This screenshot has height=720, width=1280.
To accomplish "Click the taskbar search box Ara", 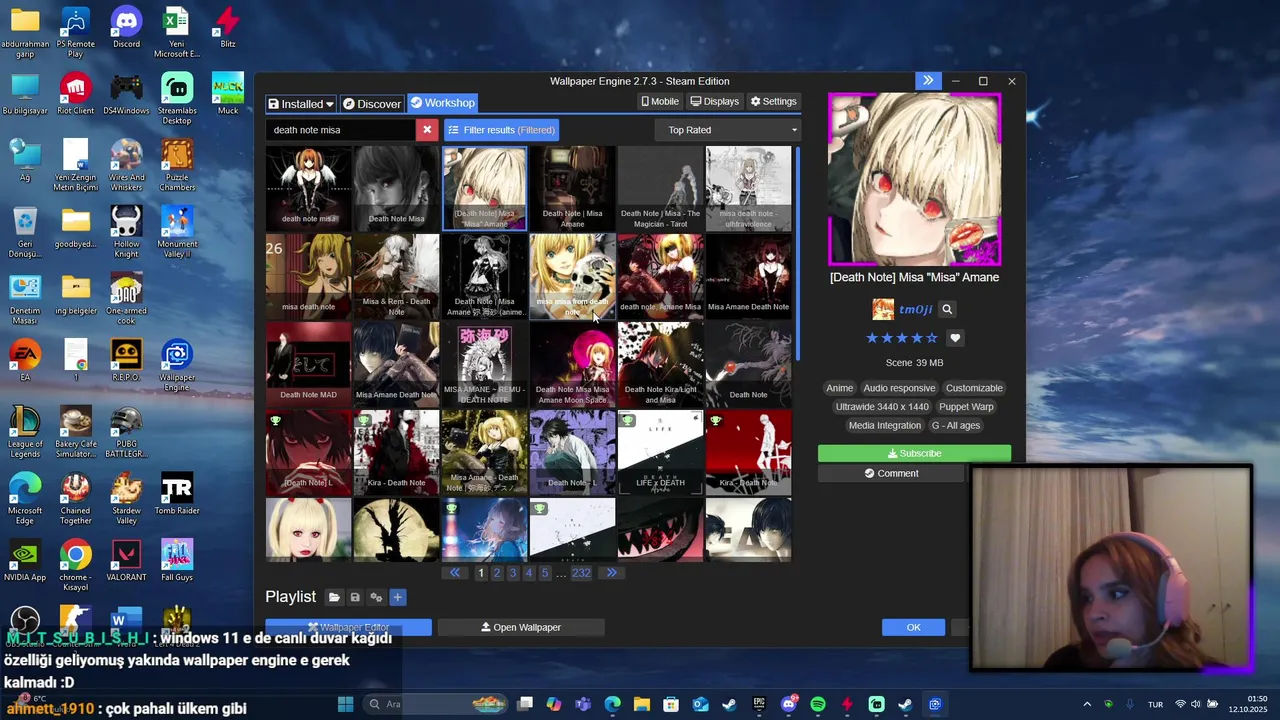I will point(436,704).
